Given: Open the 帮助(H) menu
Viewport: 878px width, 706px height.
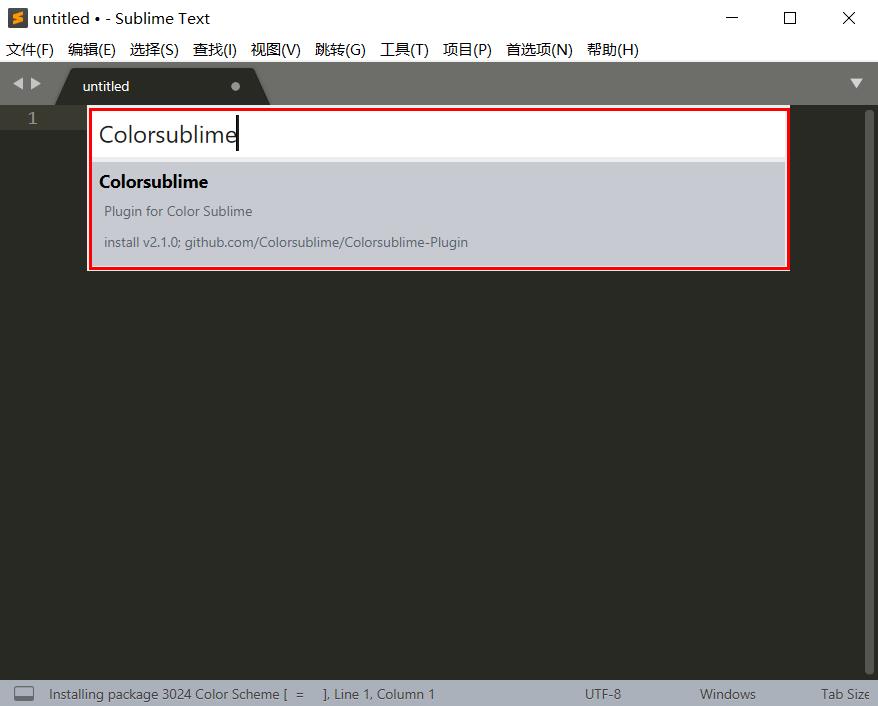Looking at the screenshot, I should point(612,49).
